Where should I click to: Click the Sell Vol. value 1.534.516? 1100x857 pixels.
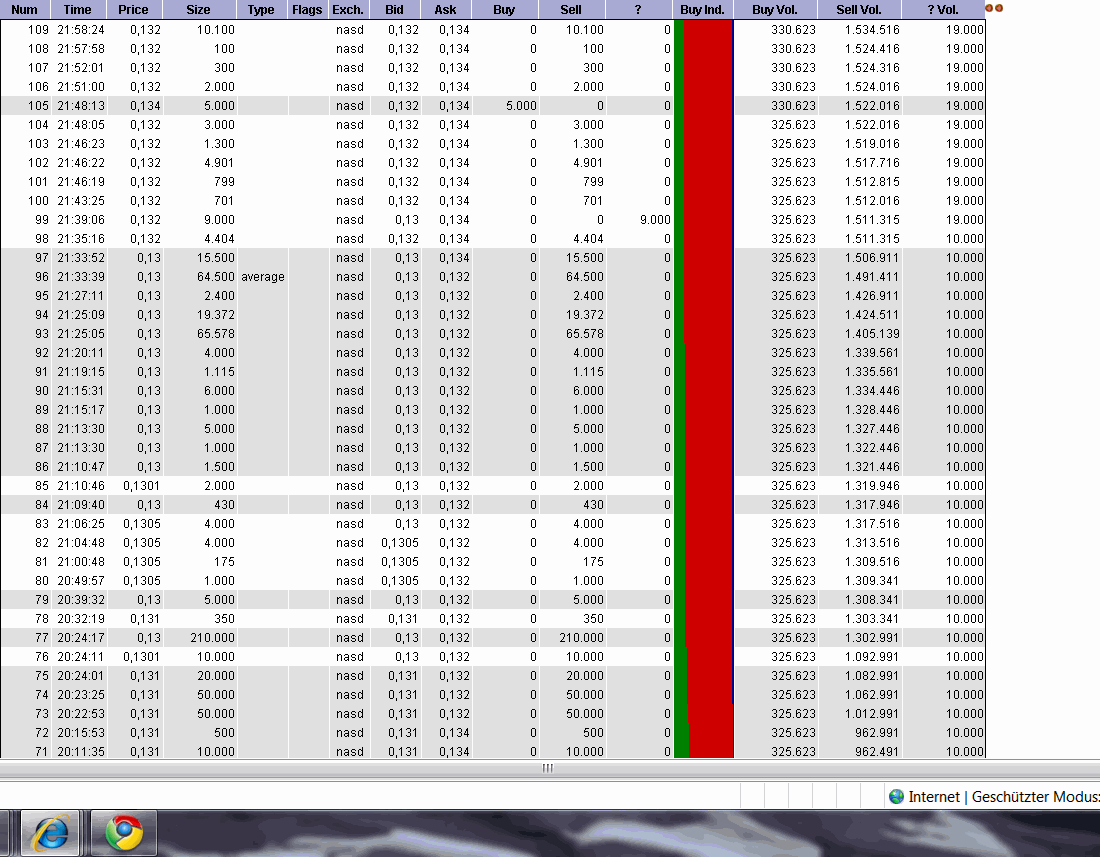(872, 29)
